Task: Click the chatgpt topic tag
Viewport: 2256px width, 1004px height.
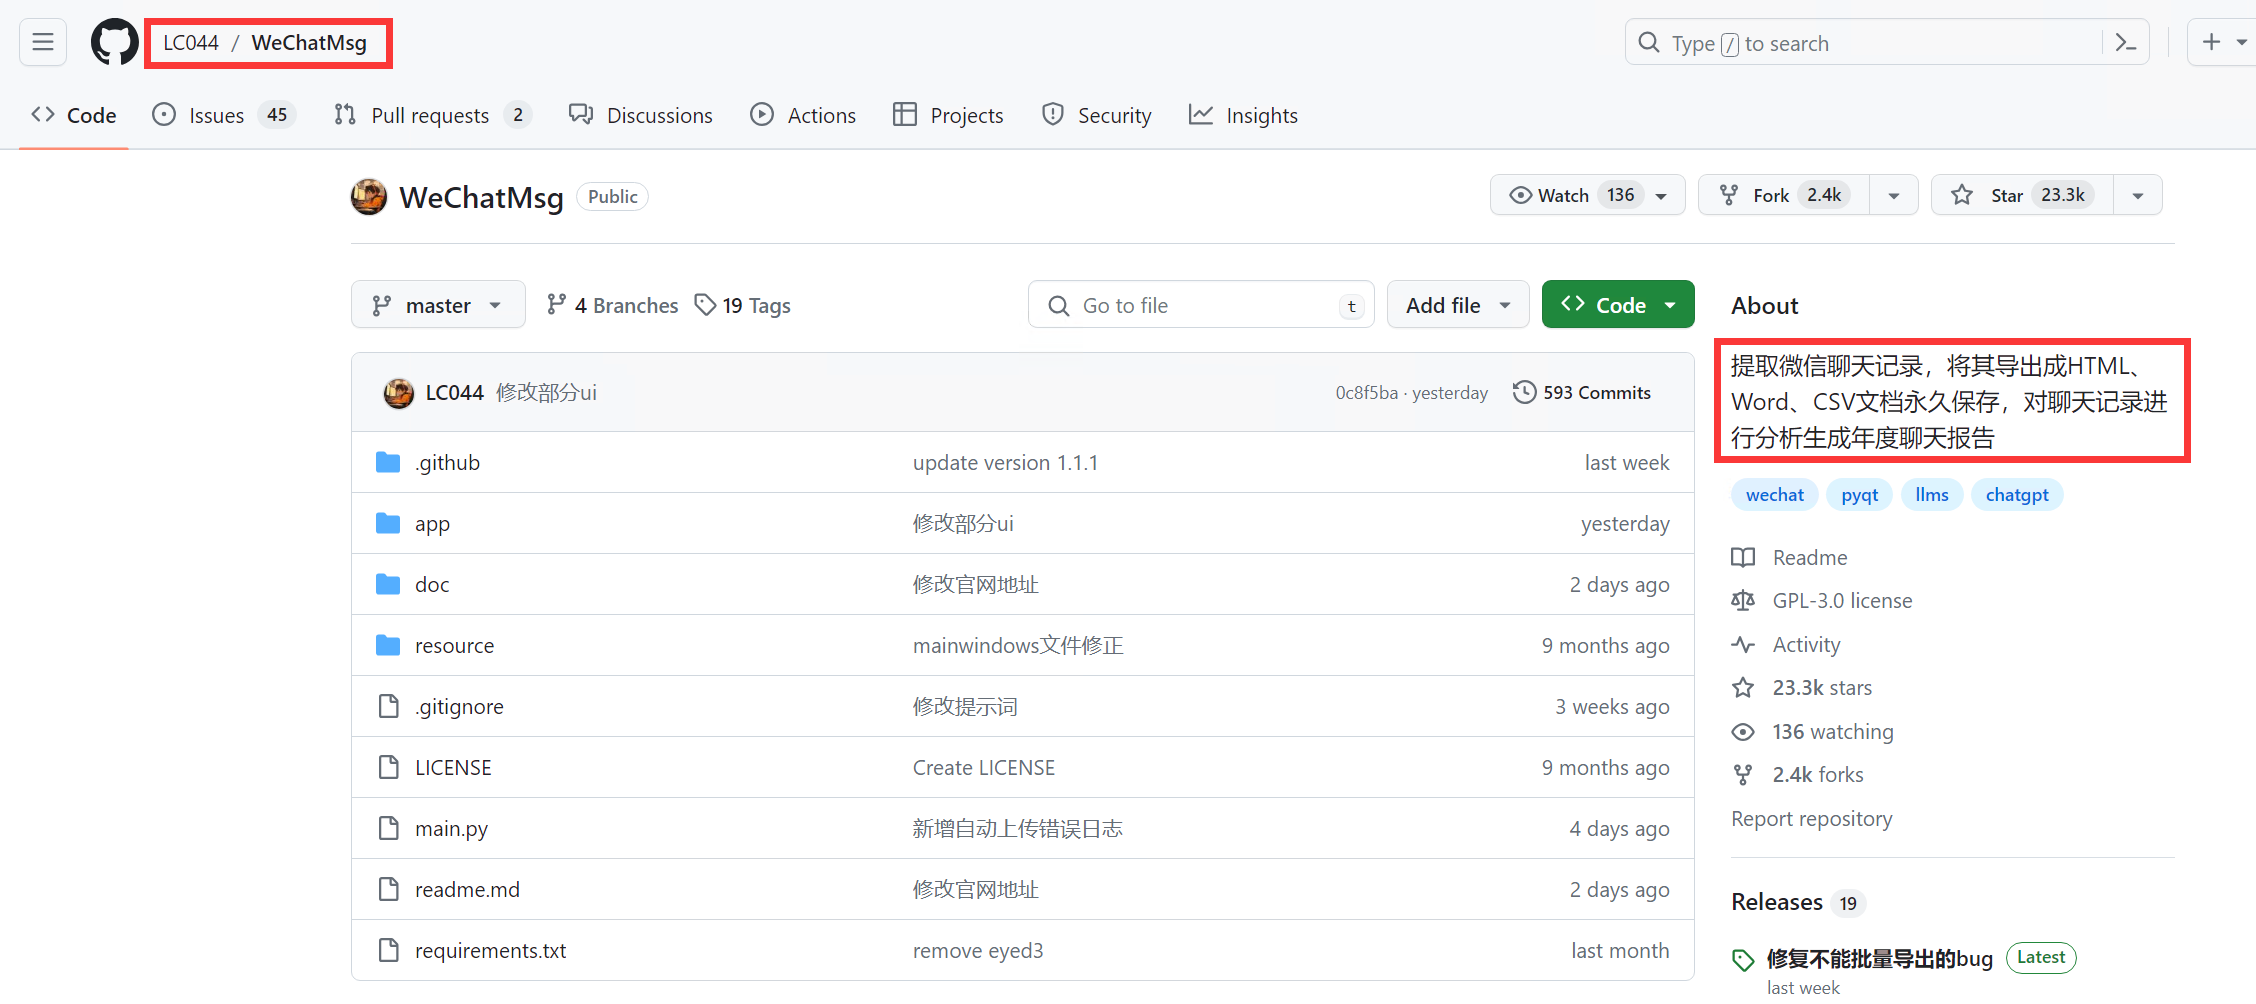Action: [x=2017, y=495]
